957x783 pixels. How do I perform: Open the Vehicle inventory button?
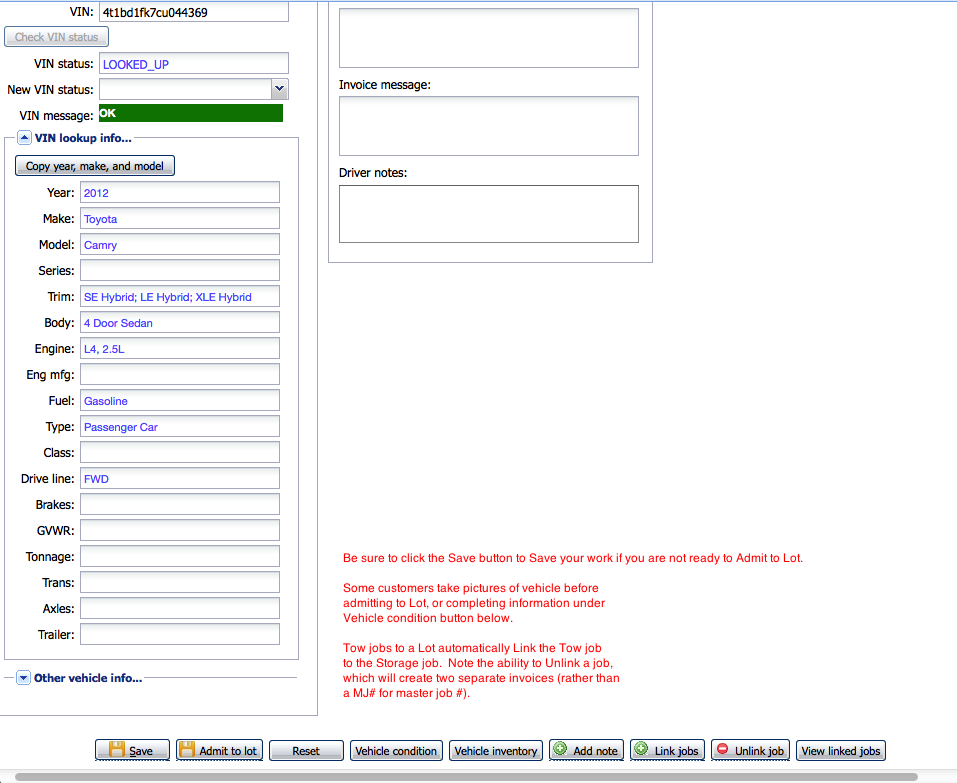point(496,751)
